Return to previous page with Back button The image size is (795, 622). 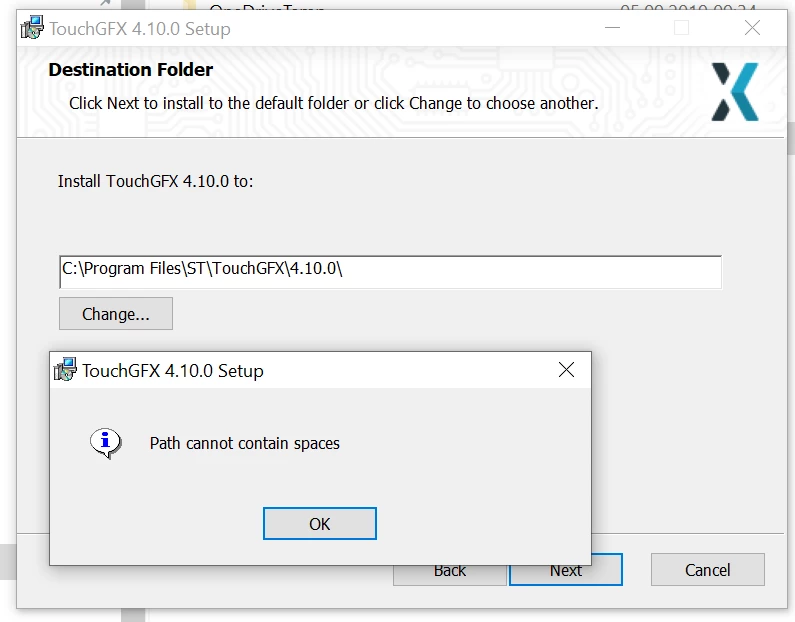coord(450,575)
